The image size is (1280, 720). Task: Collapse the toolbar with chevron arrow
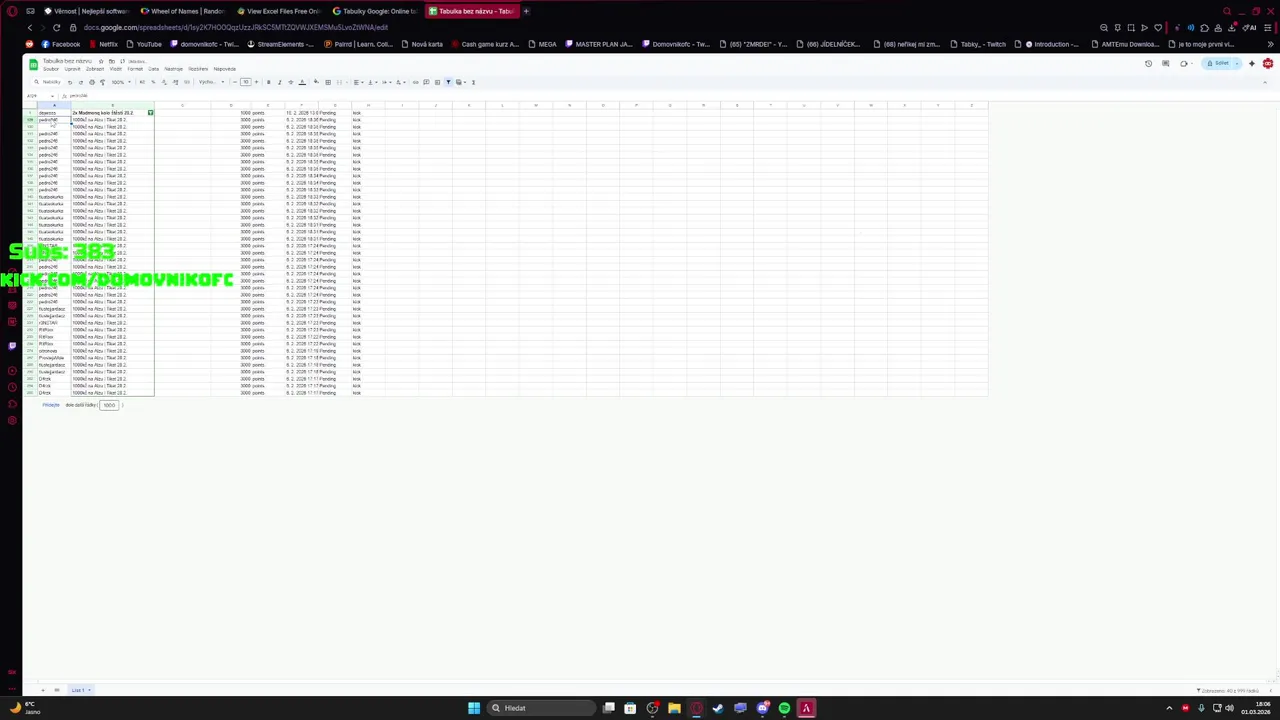(1265, 82)
